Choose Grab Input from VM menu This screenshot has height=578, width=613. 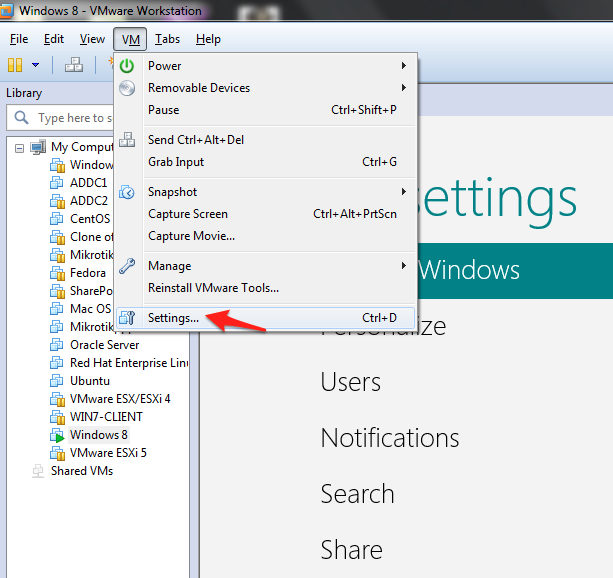point(265,162)
